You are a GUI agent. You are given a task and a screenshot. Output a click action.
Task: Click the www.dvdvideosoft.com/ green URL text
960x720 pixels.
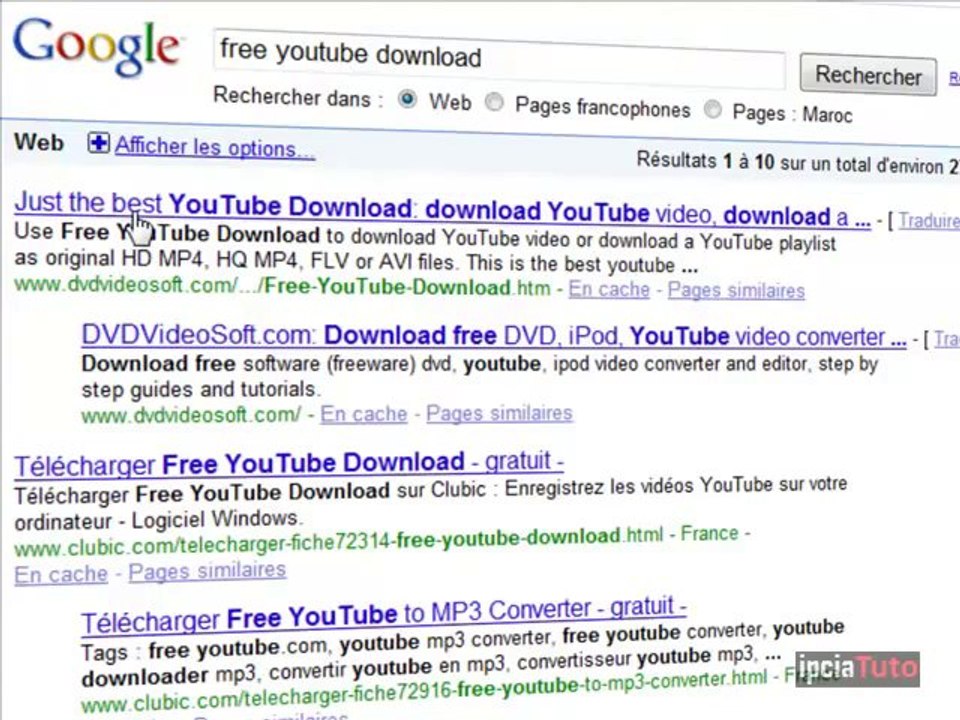[191, 415]
